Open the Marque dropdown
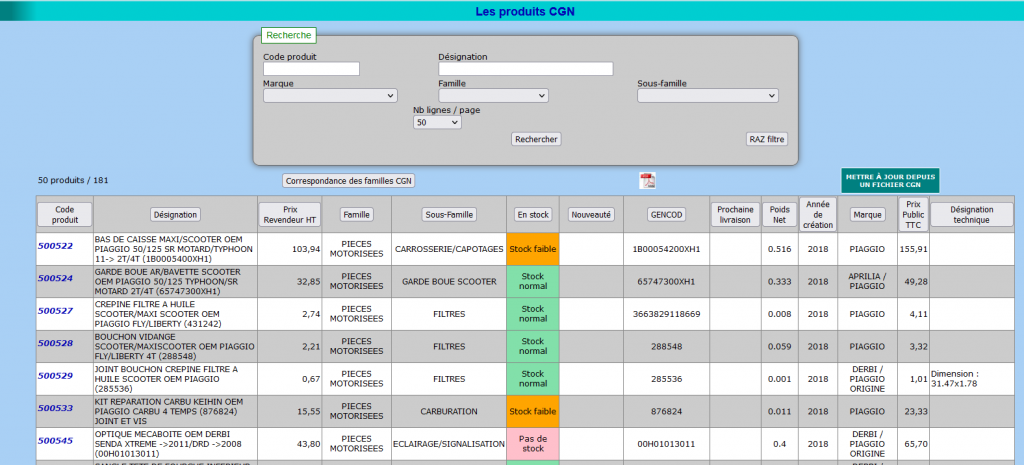The height and width of the screenshot is (465, 1024). [330, 96]
